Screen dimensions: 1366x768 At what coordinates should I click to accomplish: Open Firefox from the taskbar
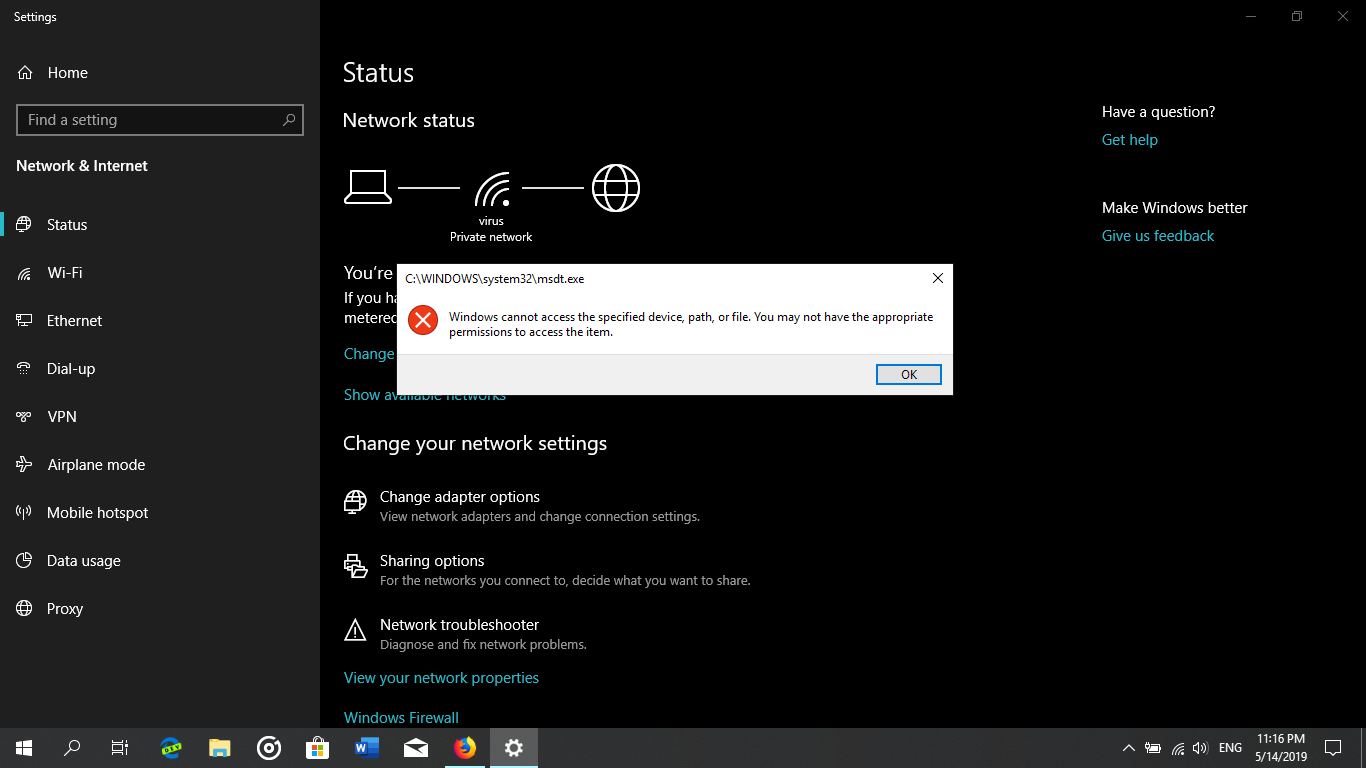click(x=465, y=748)
